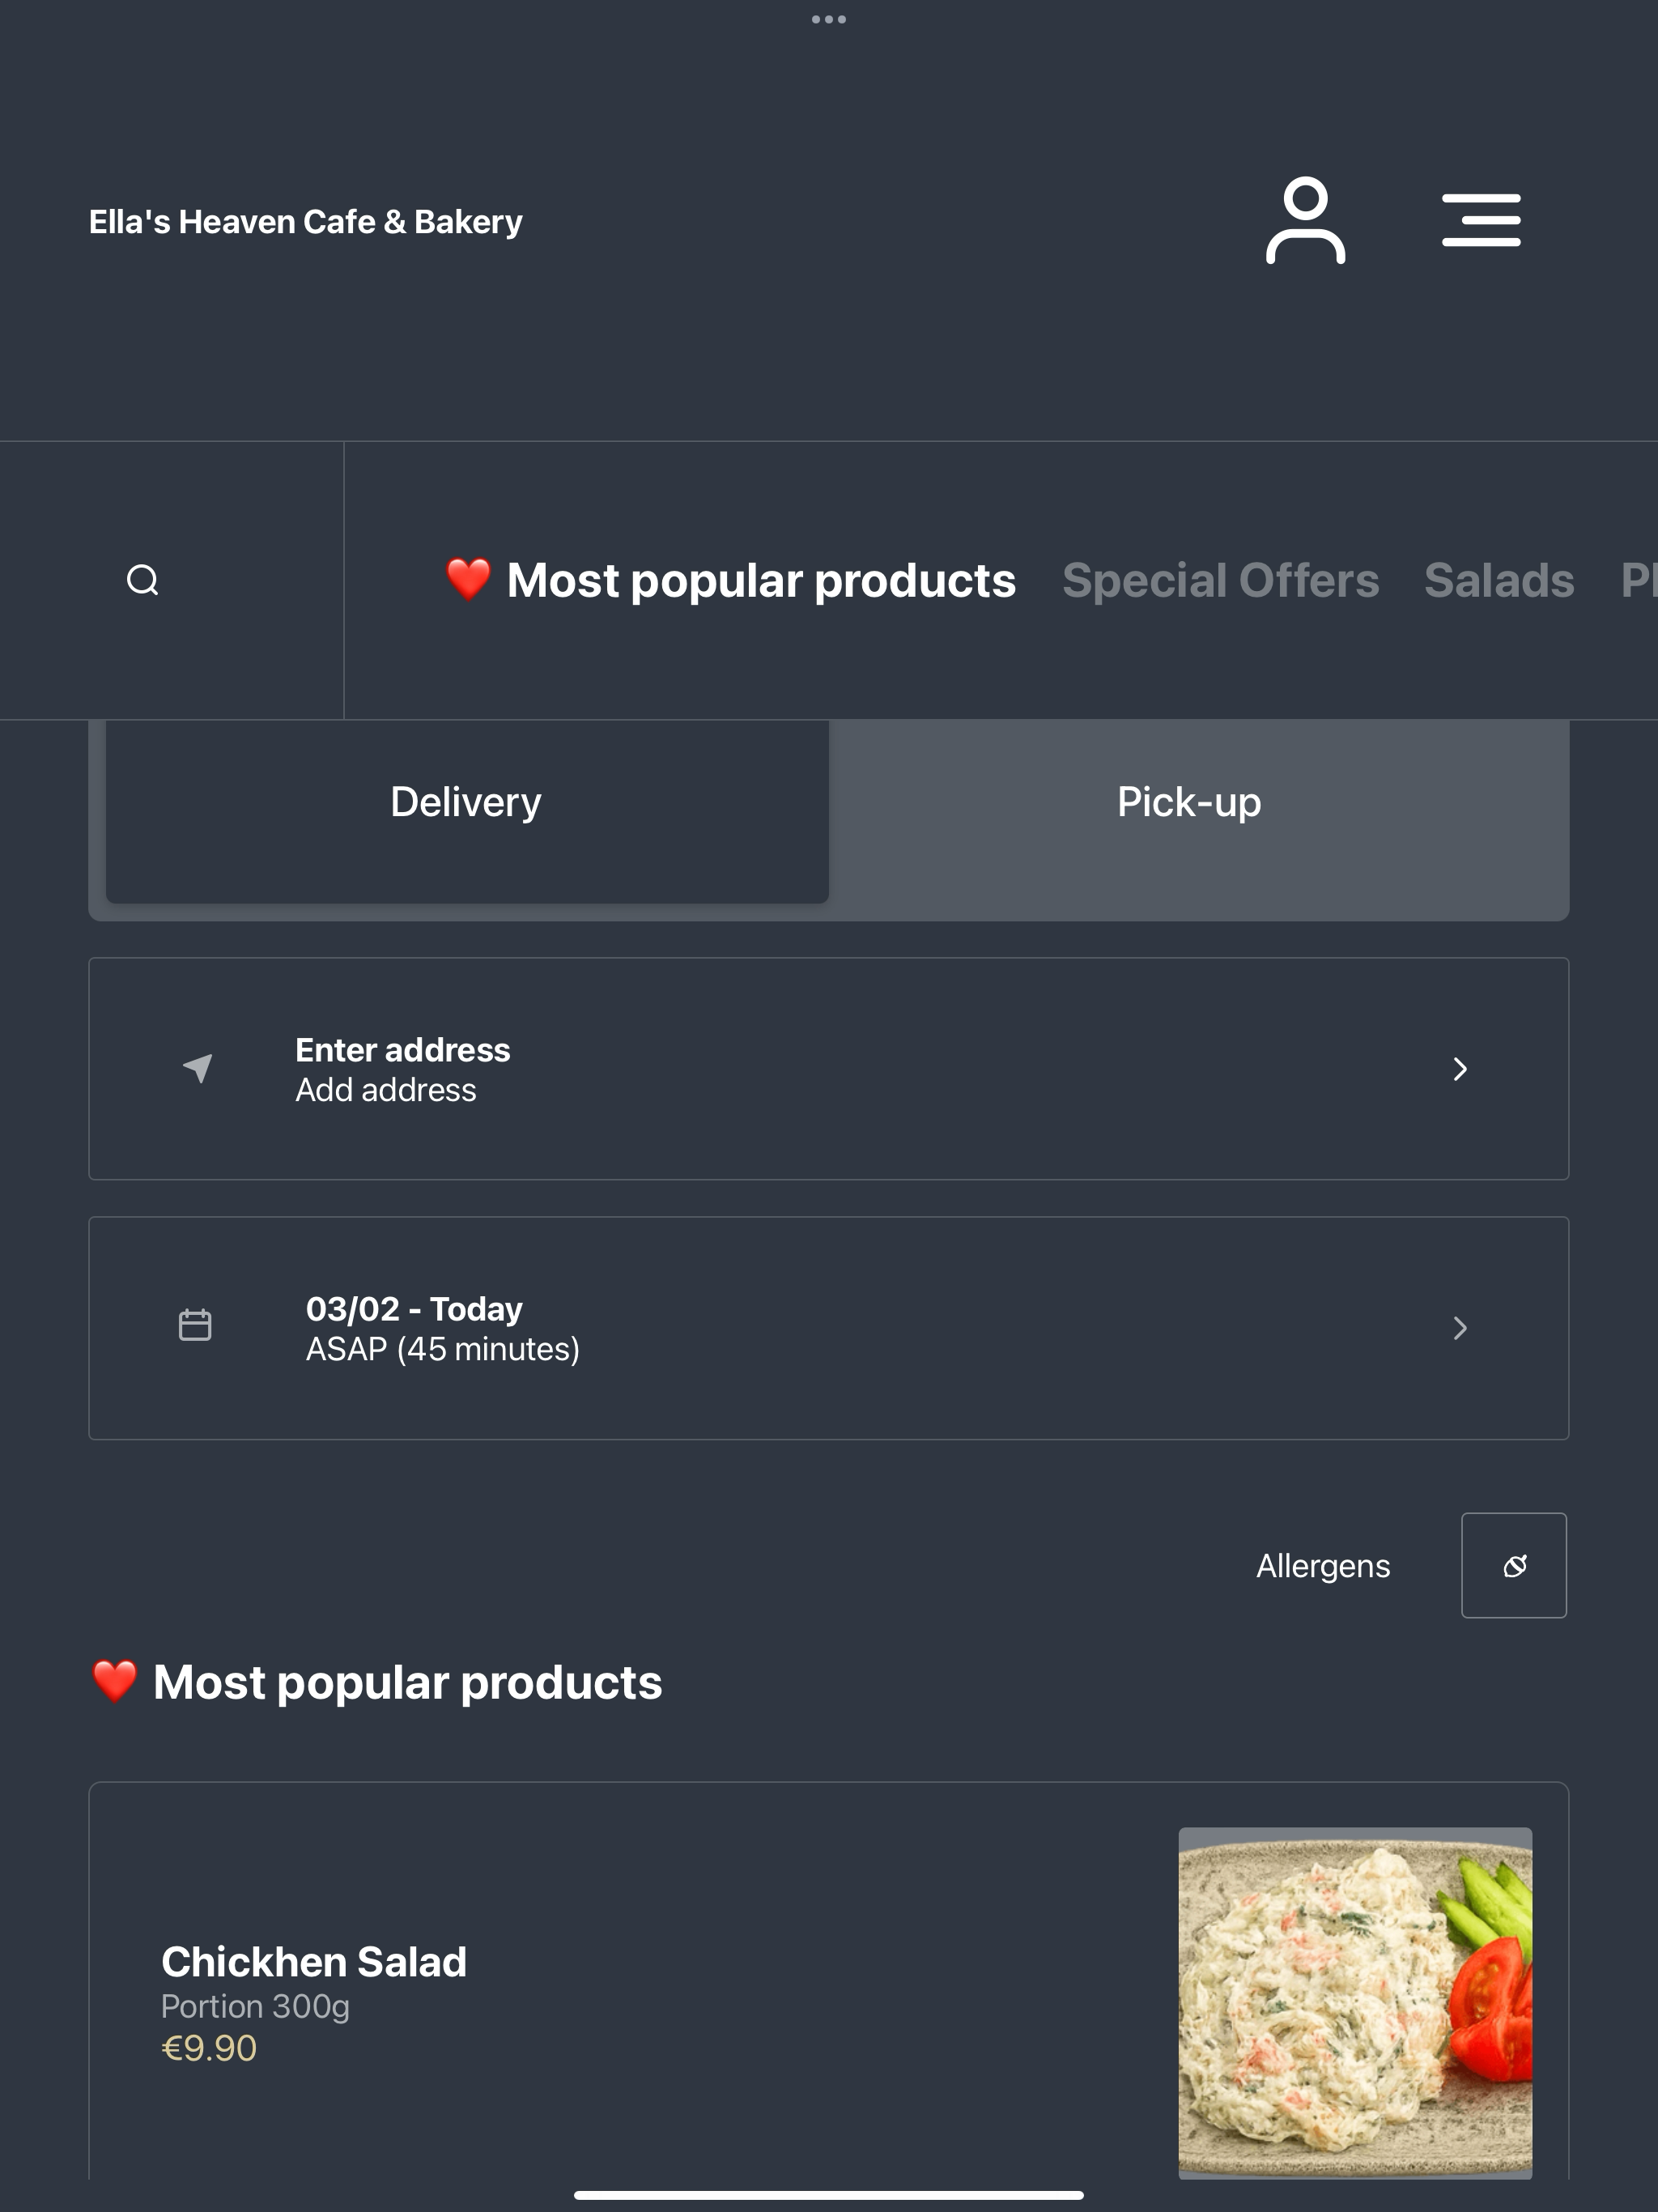Click the Allergens label
This screenshot has height=2212, width=1658.
pyautogui.click(x=1323, y=1566)
